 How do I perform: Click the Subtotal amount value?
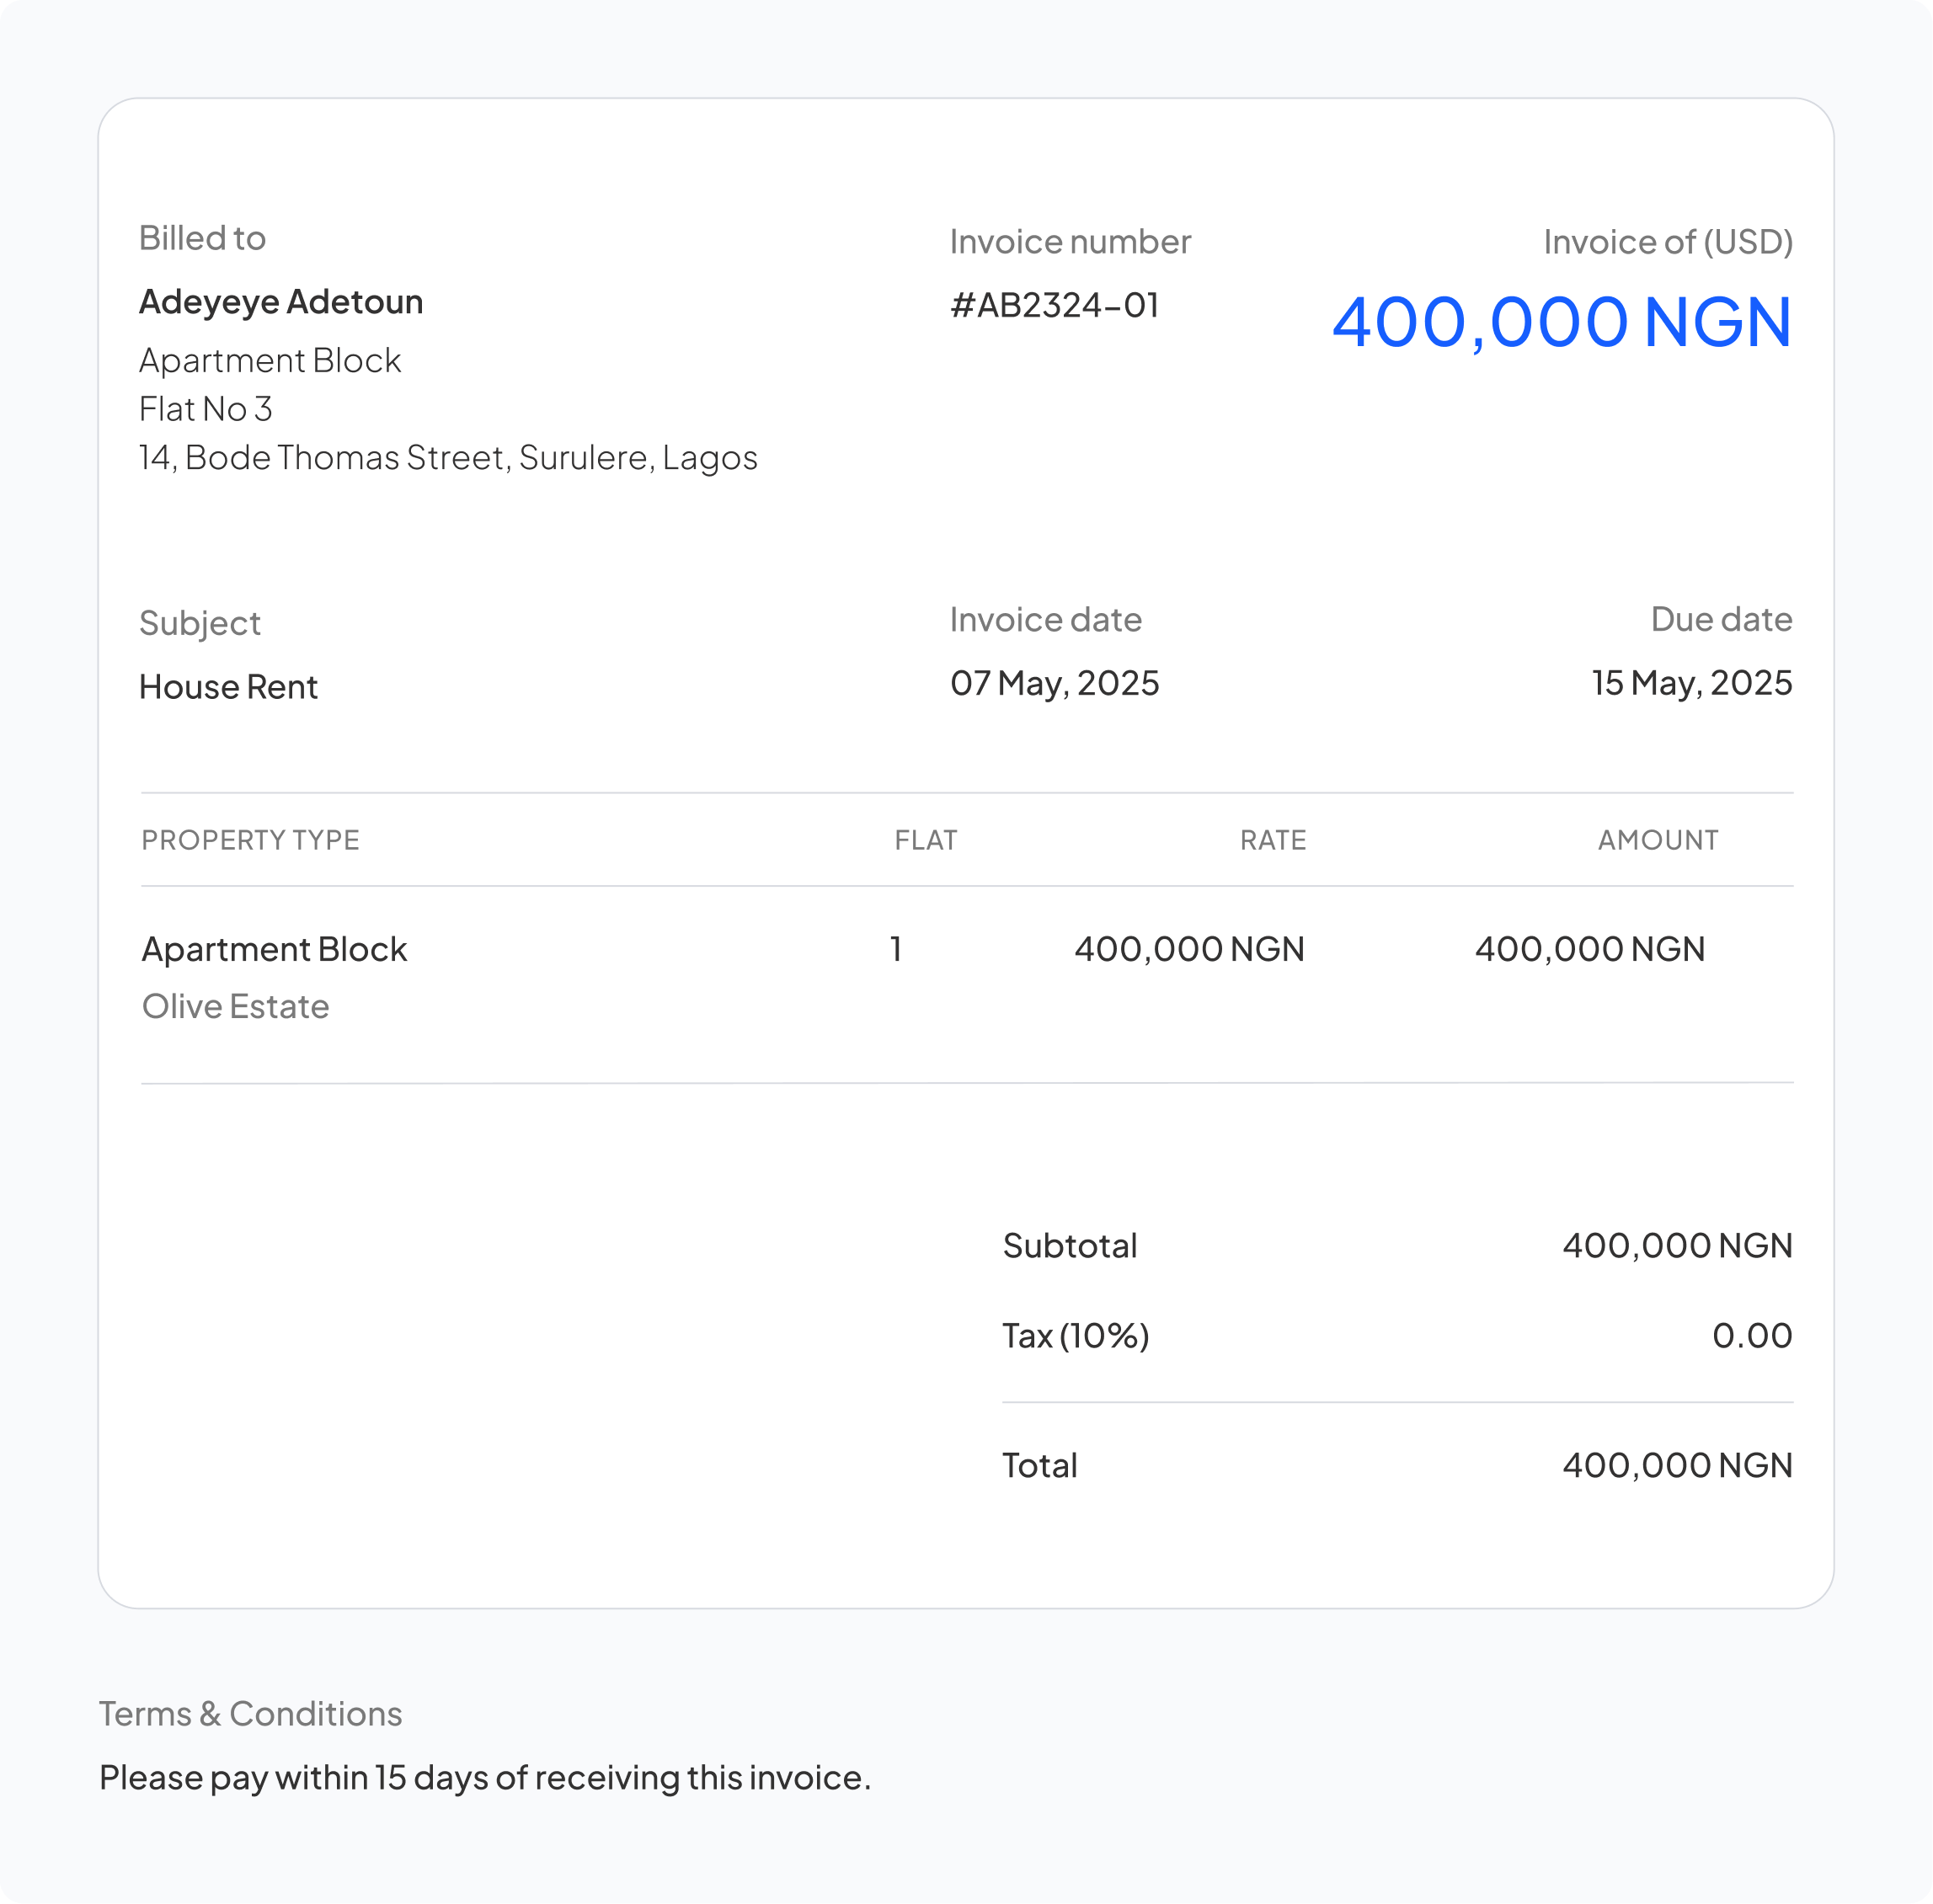1676,1246
